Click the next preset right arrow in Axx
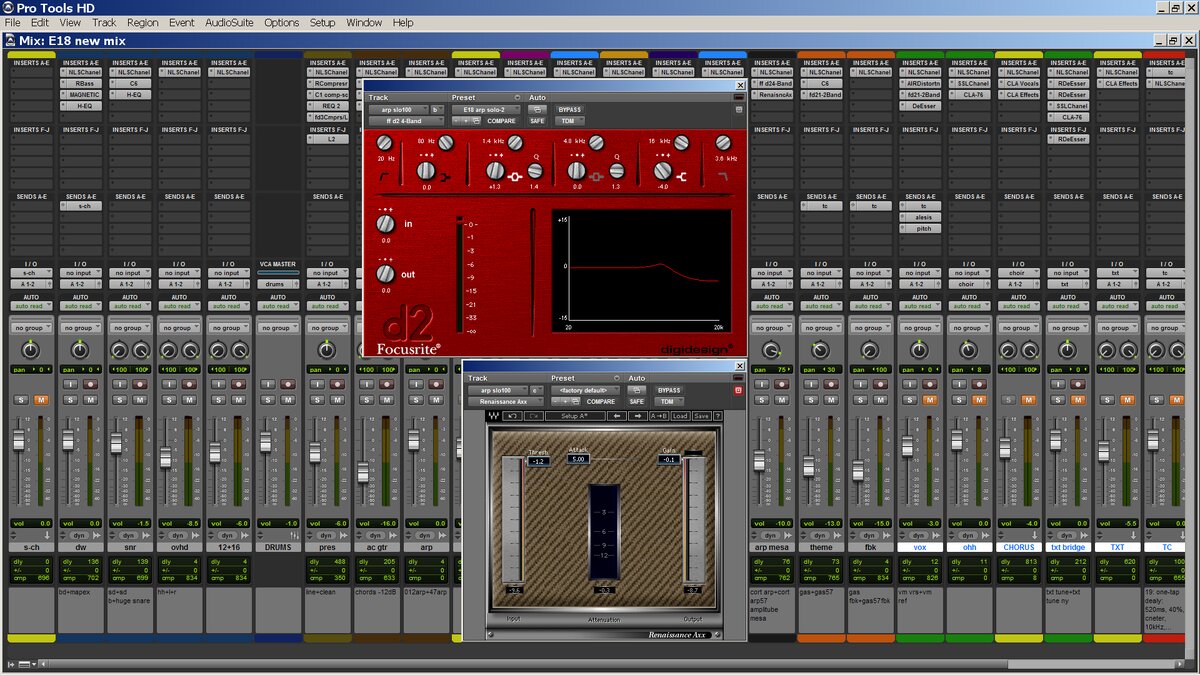The width and height of the screenshot is (1200, 675). 638,416
